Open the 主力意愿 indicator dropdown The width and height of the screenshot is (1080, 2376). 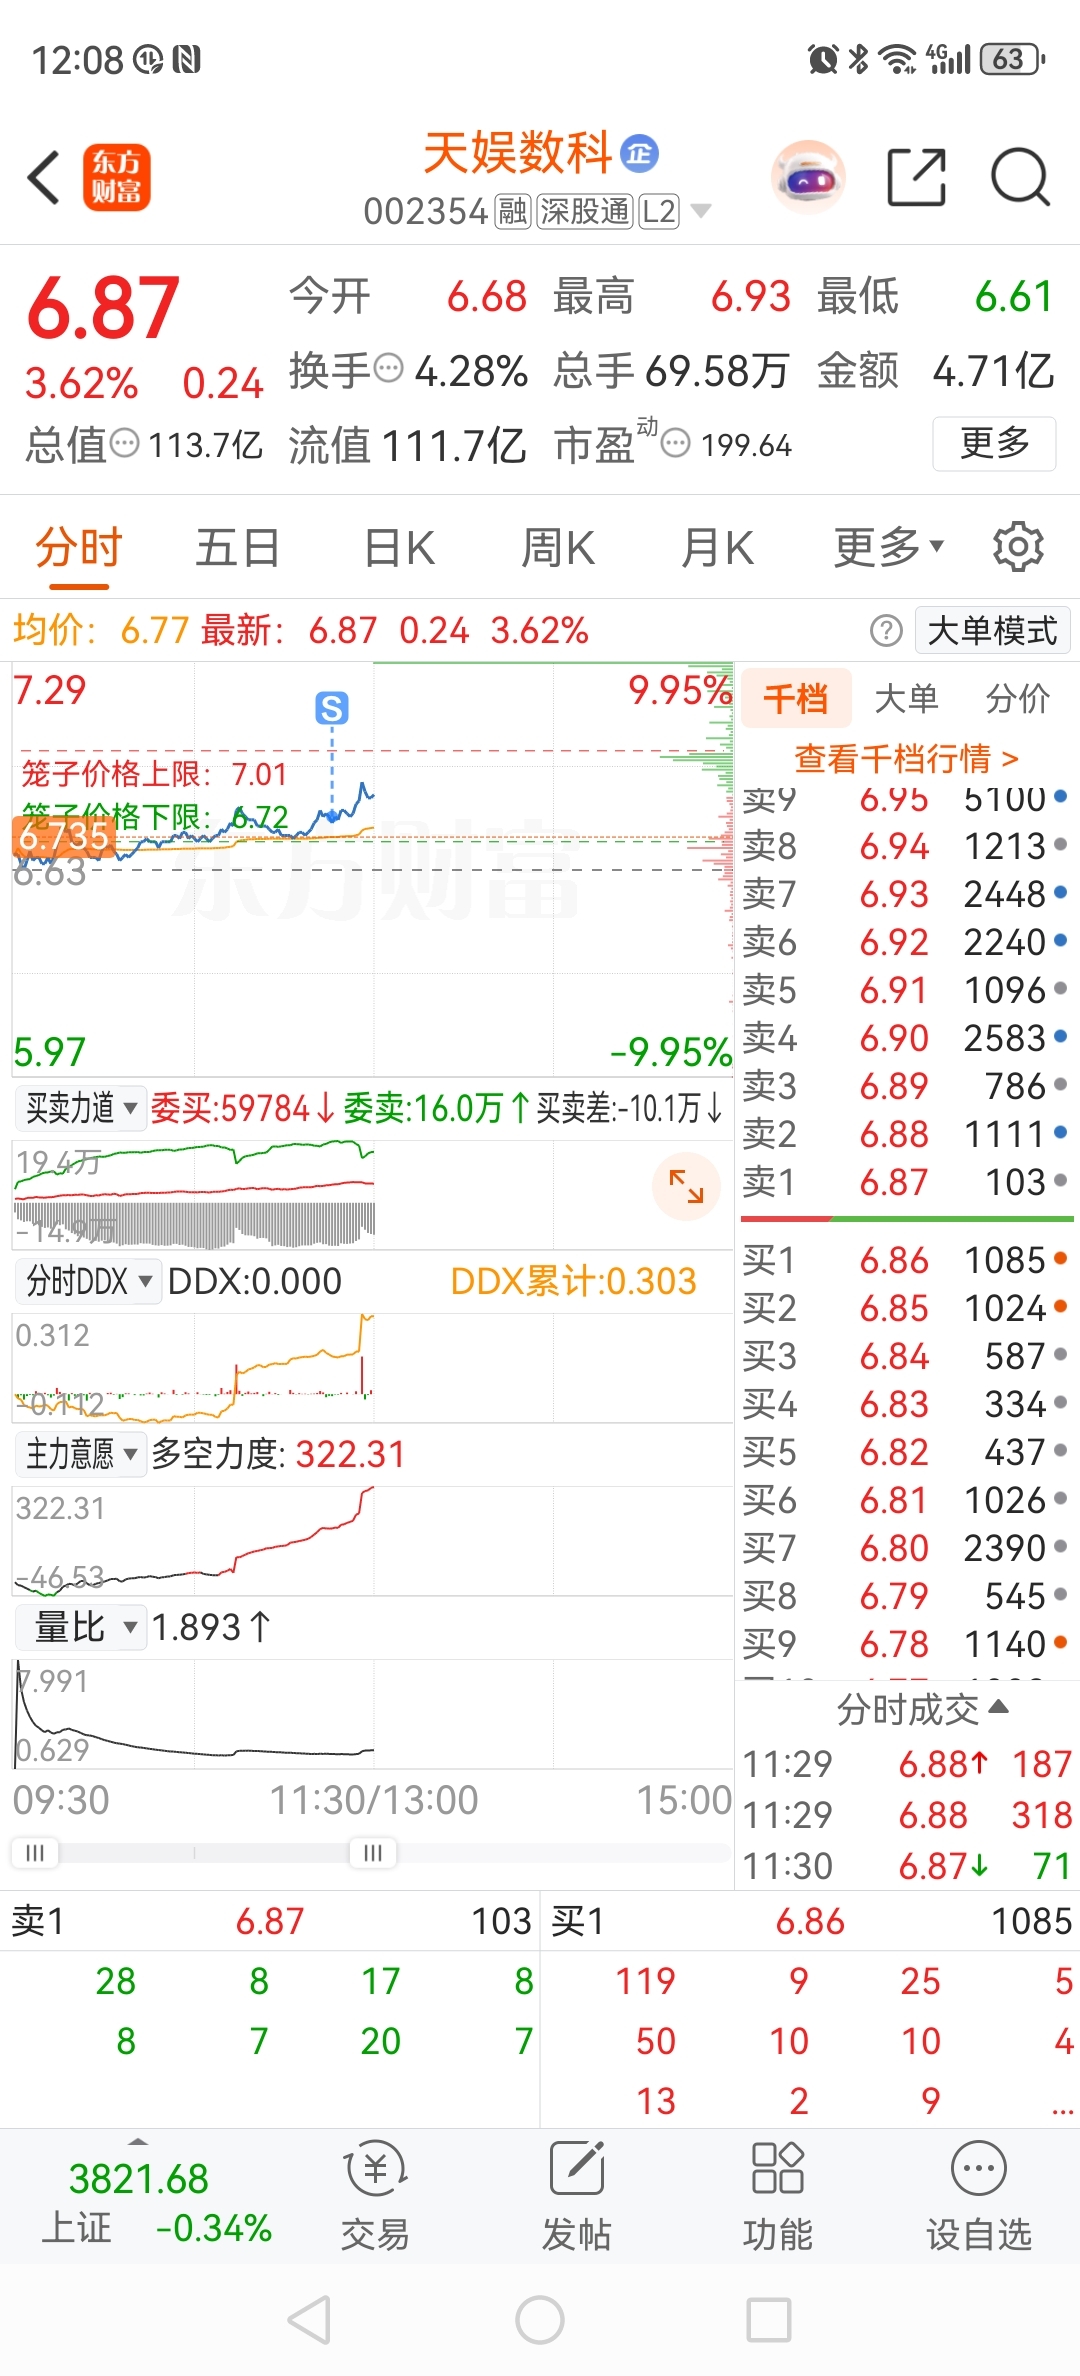click(x=81, y=1454)
